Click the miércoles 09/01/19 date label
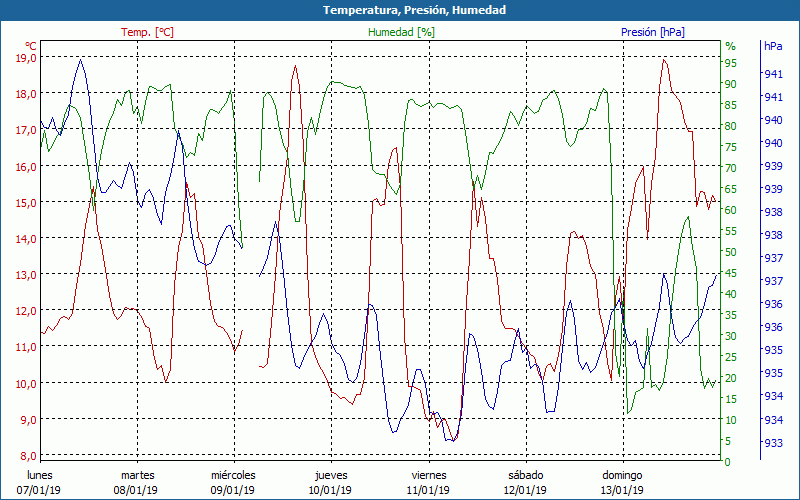Screen dimensions: 800x500 [233, 482]
